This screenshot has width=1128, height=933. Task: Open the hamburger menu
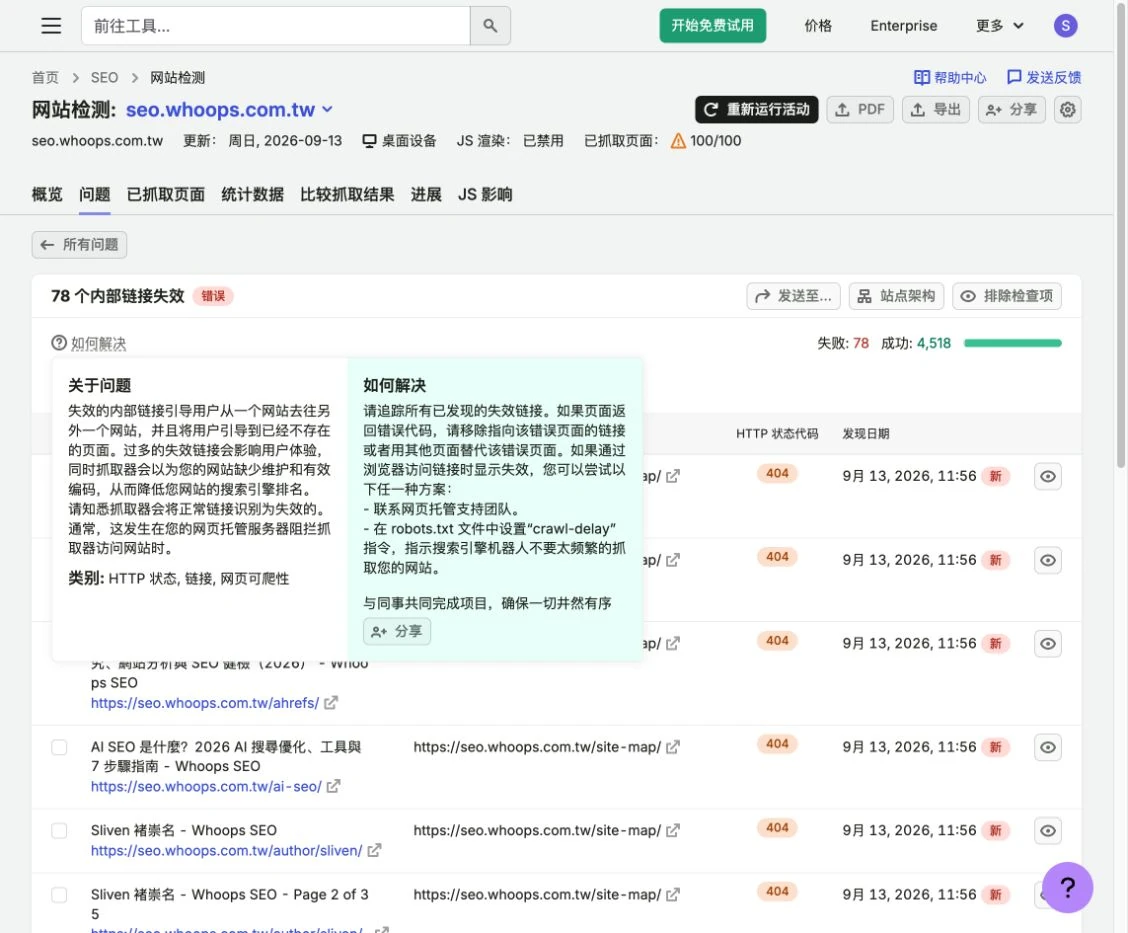click(x=51, y=26)
